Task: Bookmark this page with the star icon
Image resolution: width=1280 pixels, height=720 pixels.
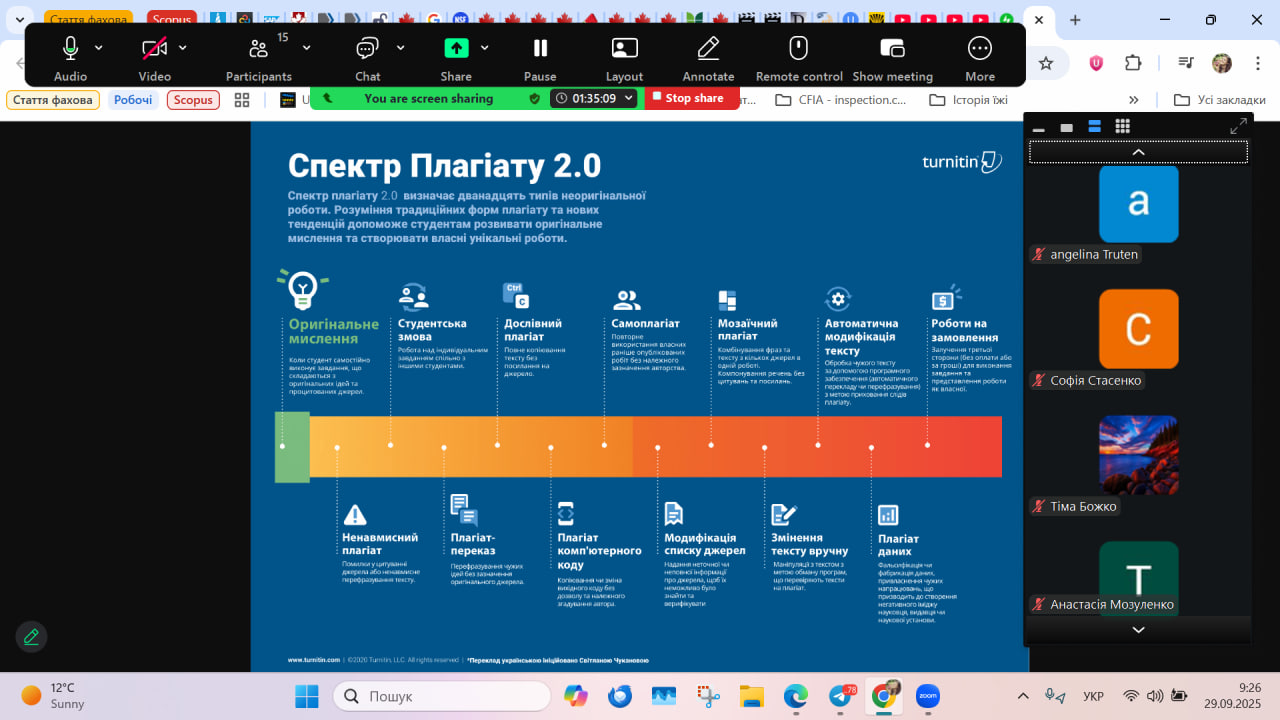Action: [x=1046, y=63]
